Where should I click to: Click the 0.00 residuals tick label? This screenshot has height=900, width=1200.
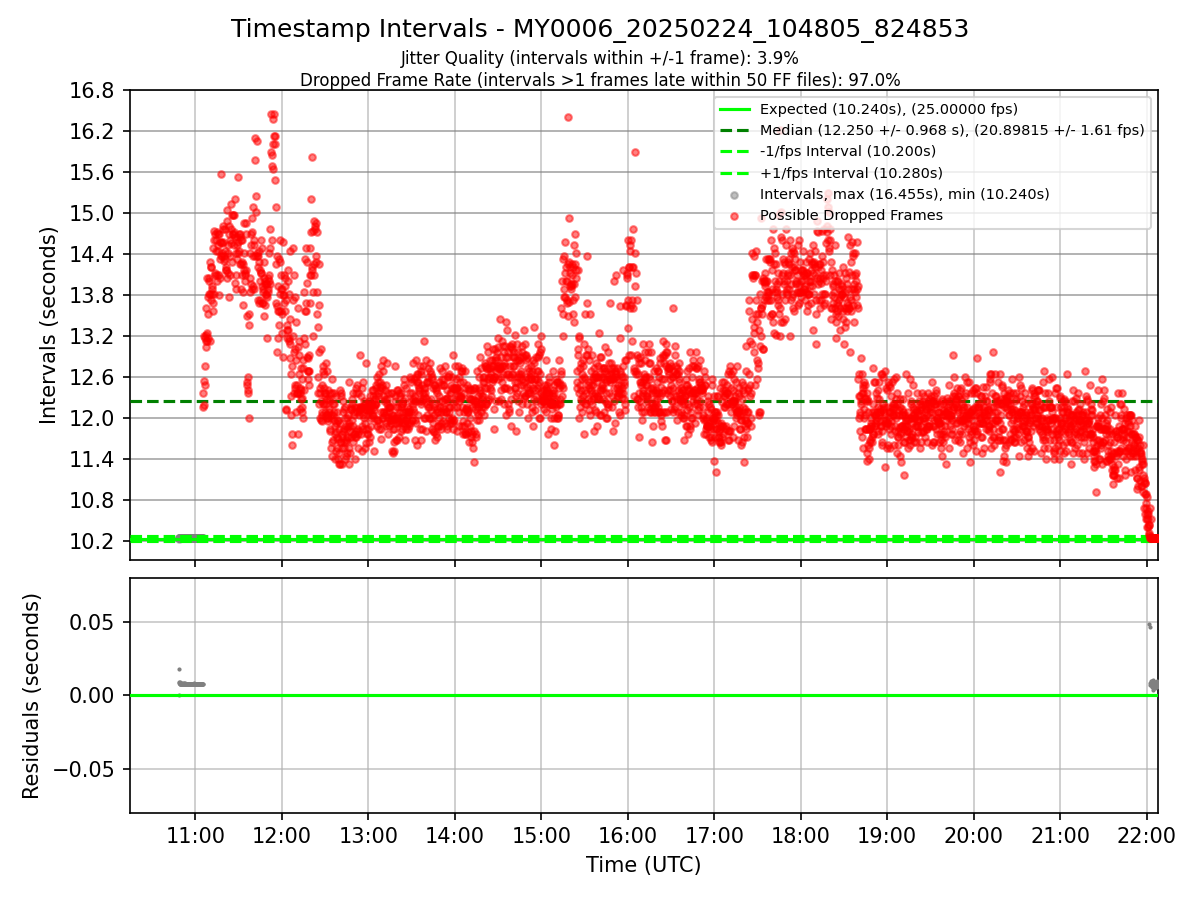94,696
